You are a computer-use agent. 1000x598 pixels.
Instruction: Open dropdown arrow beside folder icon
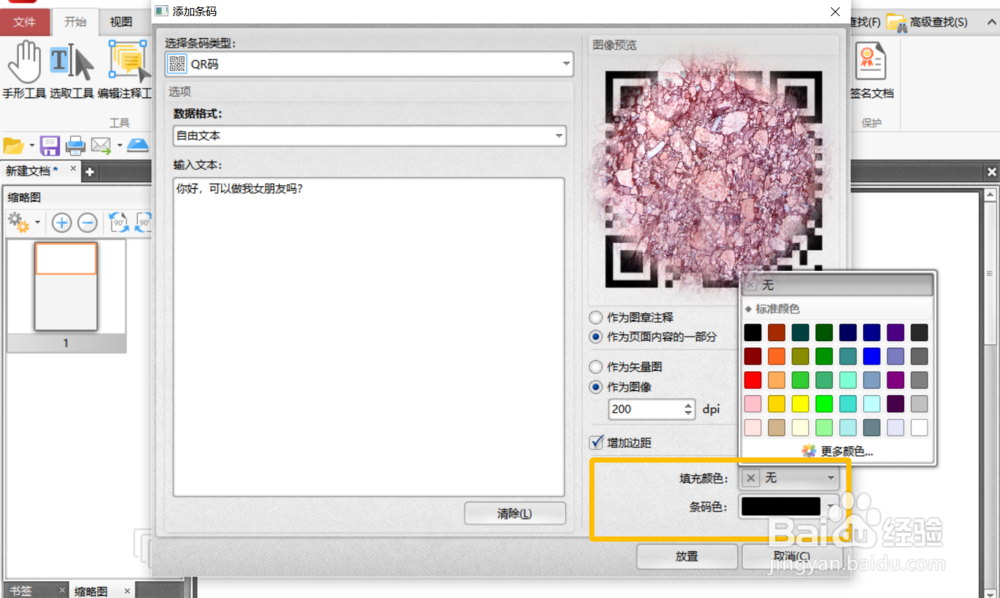(32, 146)
